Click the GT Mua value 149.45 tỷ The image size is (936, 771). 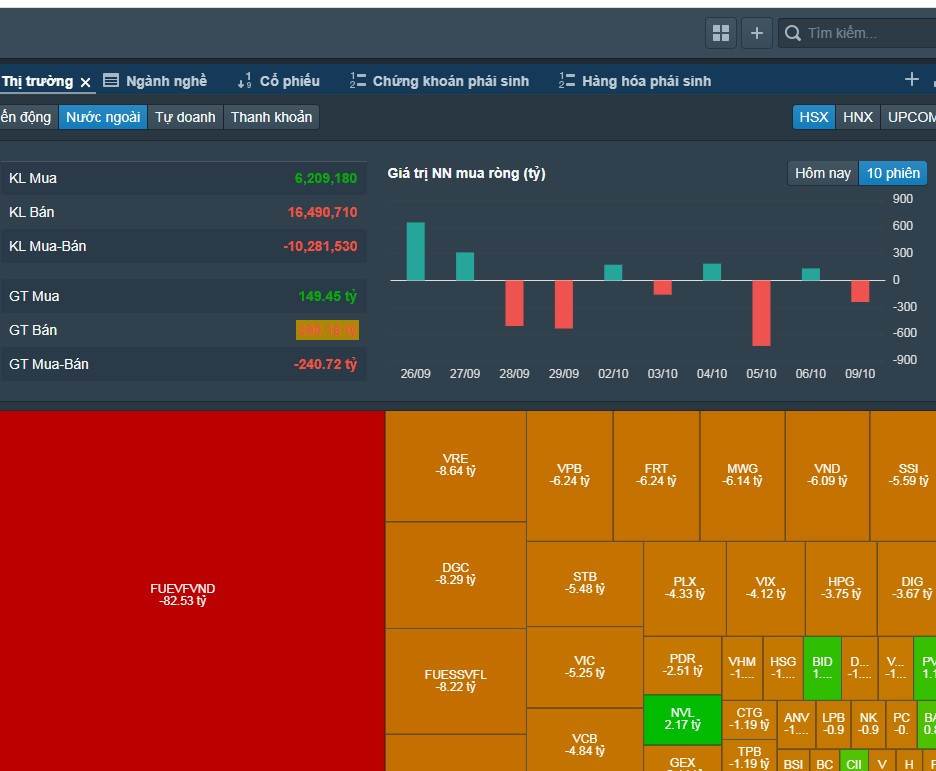pos(327,296)
